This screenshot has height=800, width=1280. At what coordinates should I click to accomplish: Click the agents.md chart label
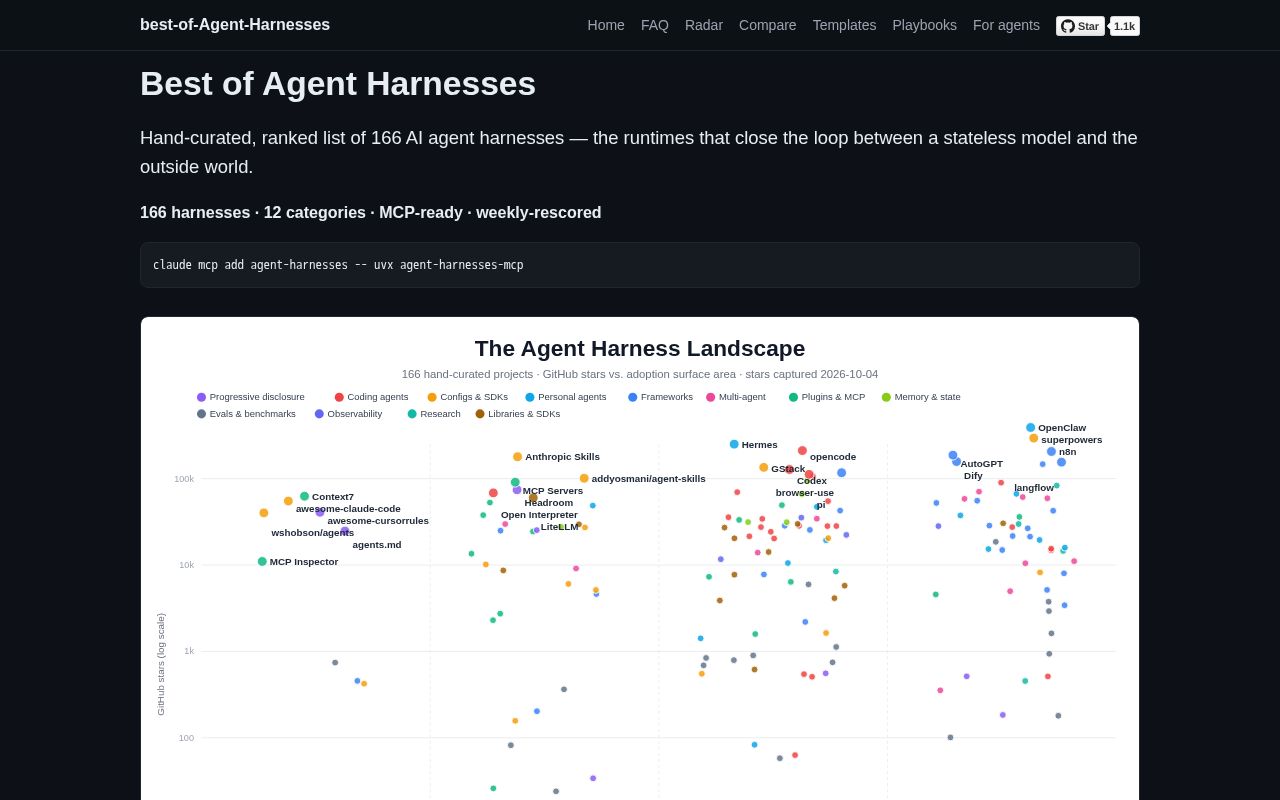[377, 545]
